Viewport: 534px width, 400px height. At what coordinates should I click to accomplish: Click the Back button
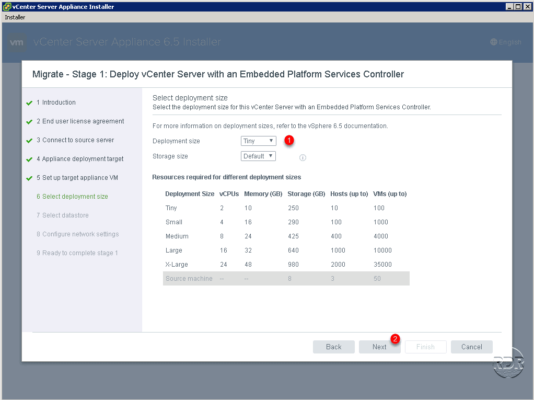coord(333,347)
